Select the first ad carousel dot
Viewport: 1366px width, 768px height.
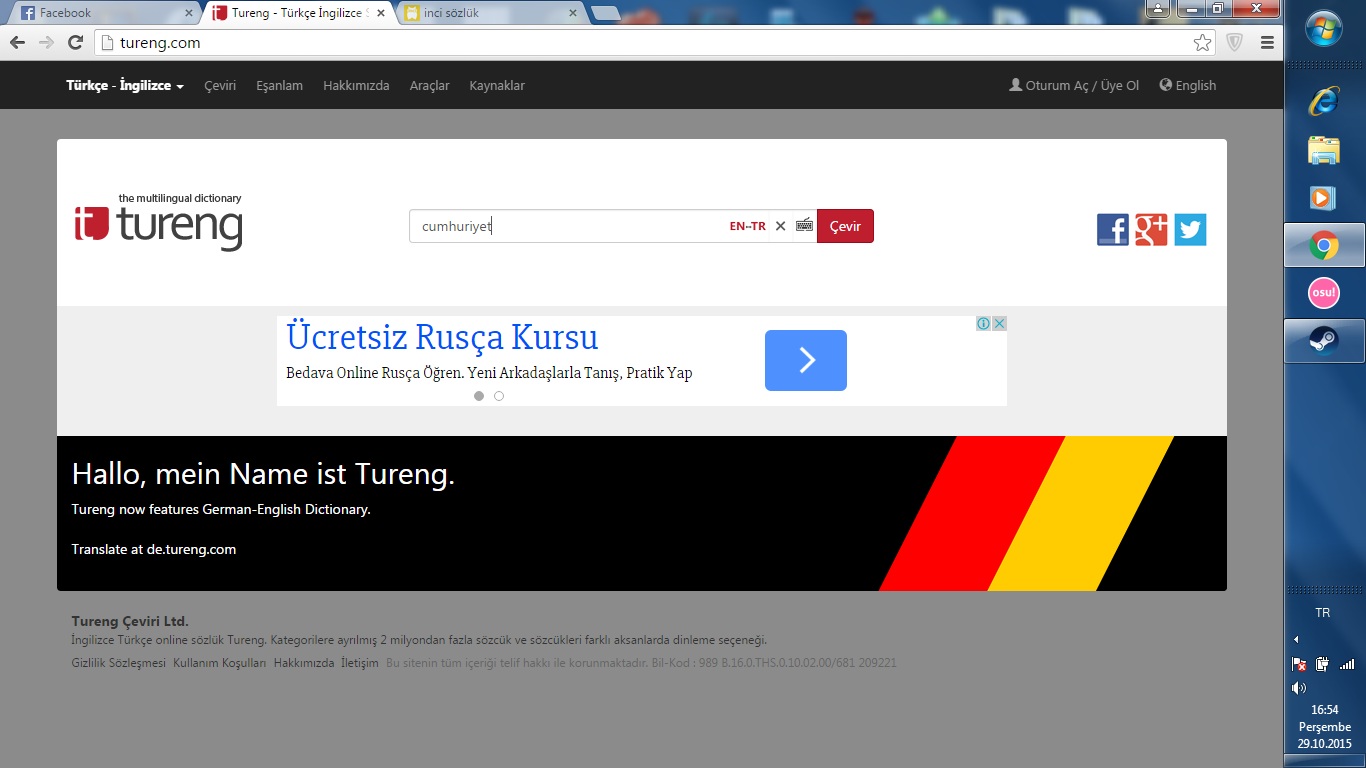coord(479,396)
